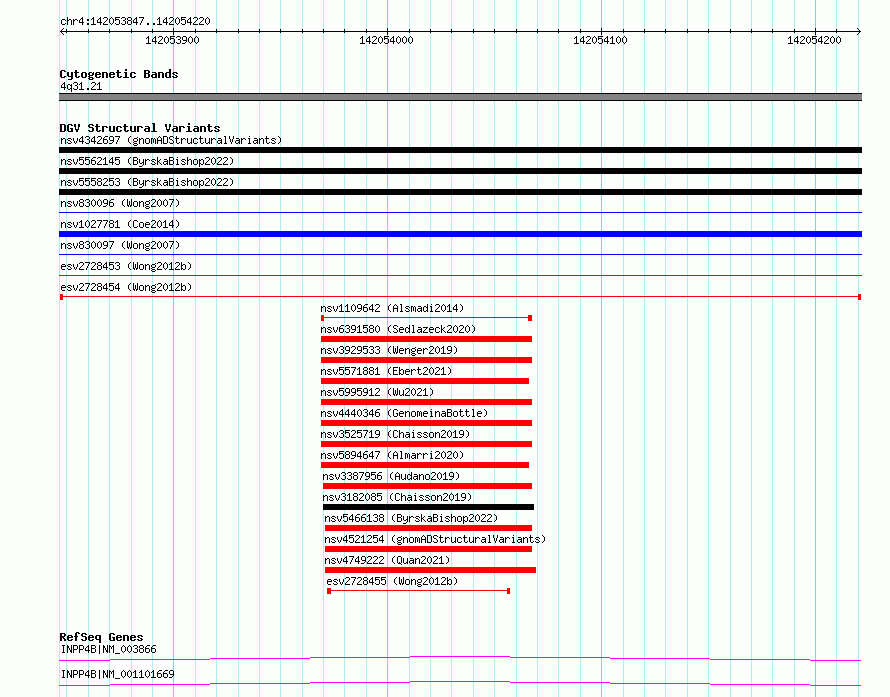Viewport: 890px width, 697px height.
Task: Click ruler position 142054100
Action: (x=600, y=40)
